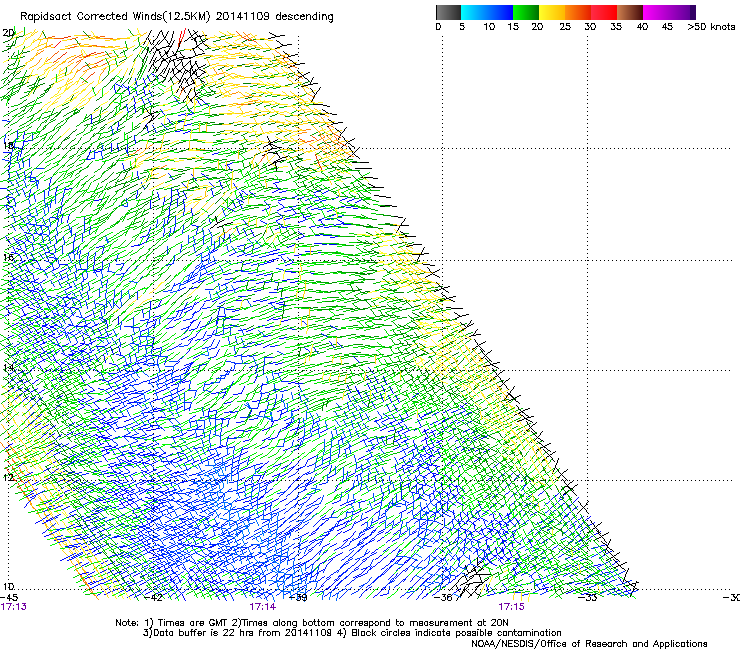Click the '20141109 descending' date in the title
The width and height of the screenshot is (740, 650).
tap(274, 17)
